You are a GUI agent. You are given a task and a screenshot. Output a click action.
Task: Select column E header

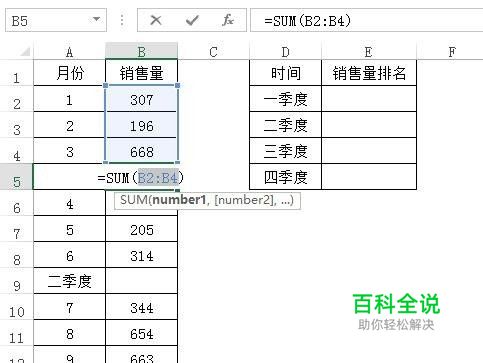pos(369,52)
